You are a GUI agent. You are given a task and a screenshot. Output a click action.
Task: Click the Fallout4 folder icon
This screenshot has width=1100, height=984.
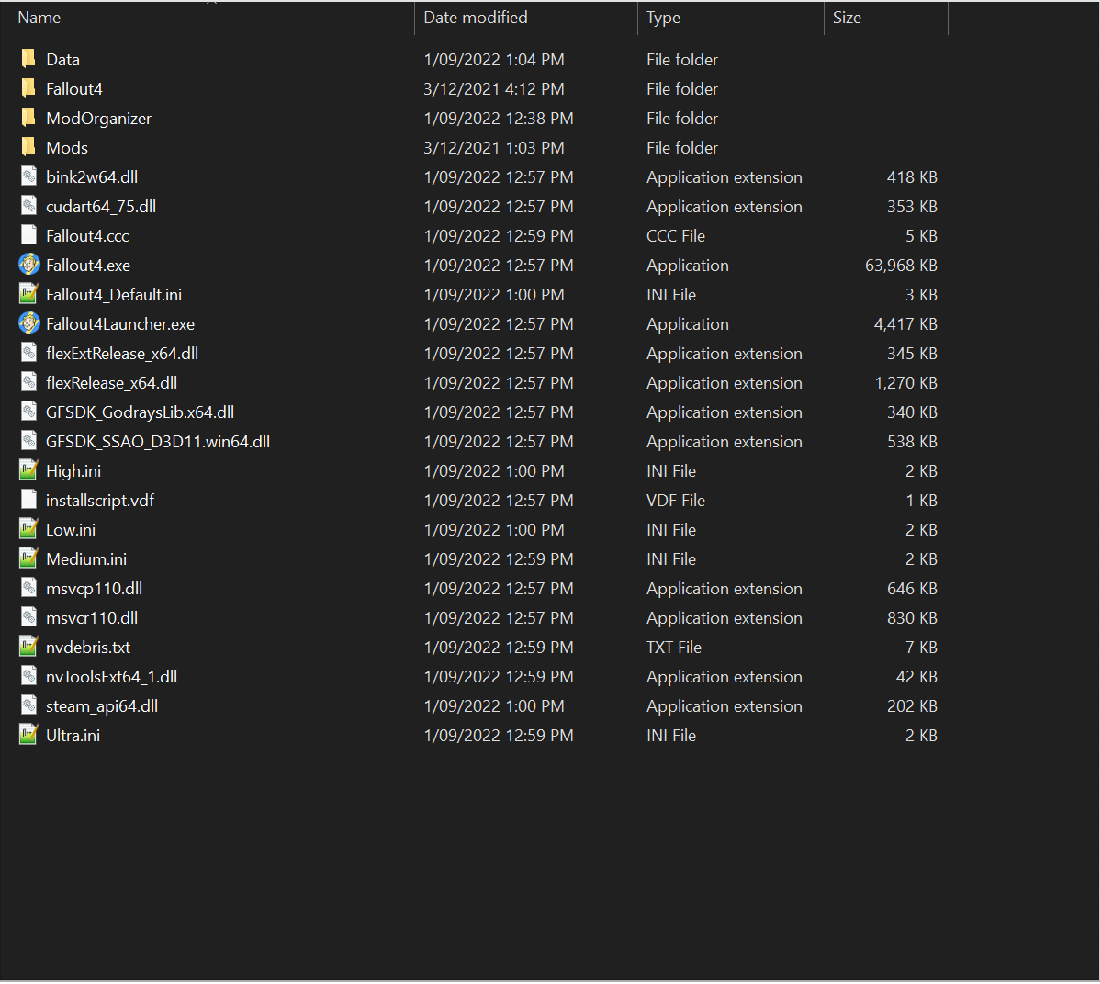click(28, 88)
